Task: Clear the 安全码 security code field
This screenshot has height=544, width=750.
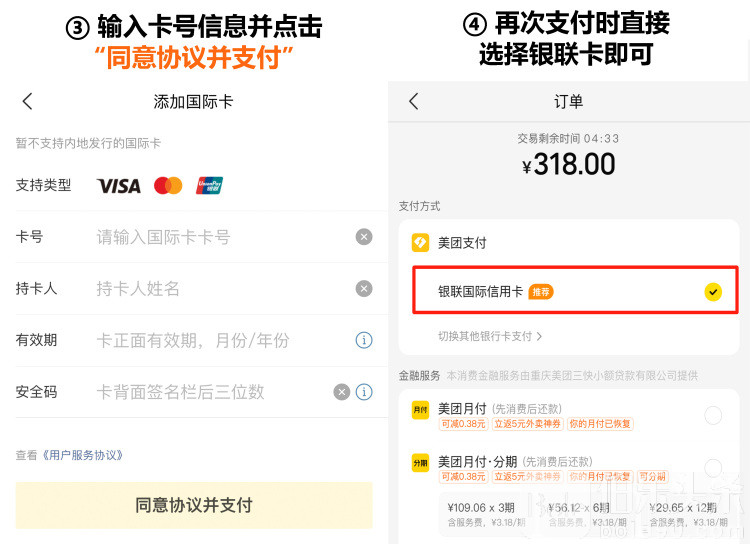Action: click(342, 392)
